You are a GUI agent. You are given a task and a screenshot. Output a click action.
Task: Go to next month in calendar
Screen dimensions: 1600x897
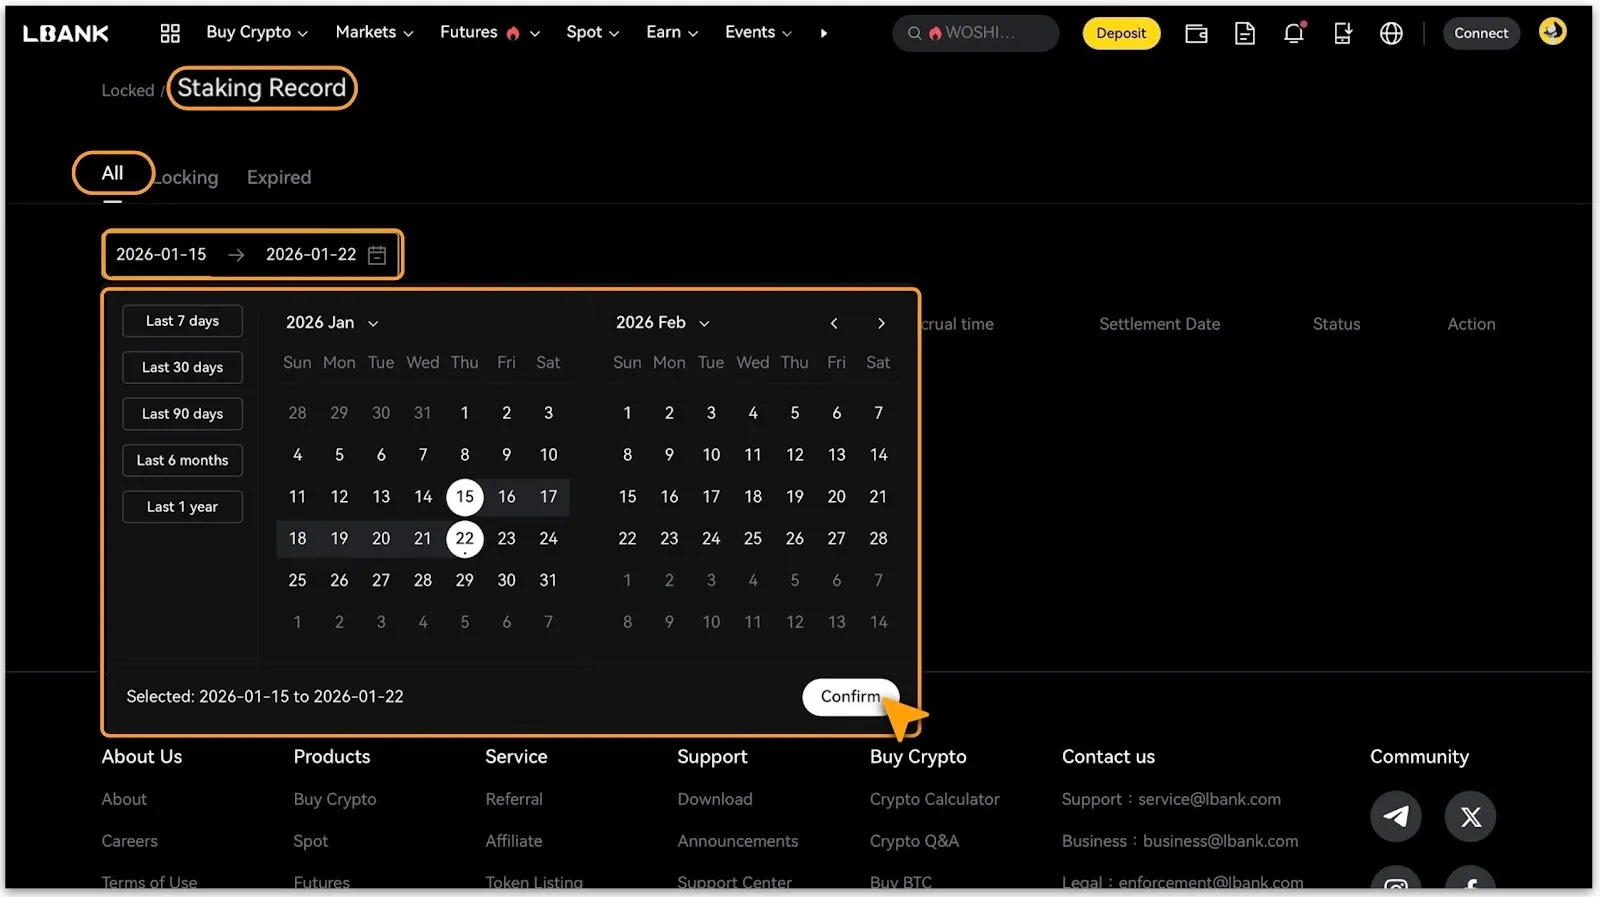881,323
